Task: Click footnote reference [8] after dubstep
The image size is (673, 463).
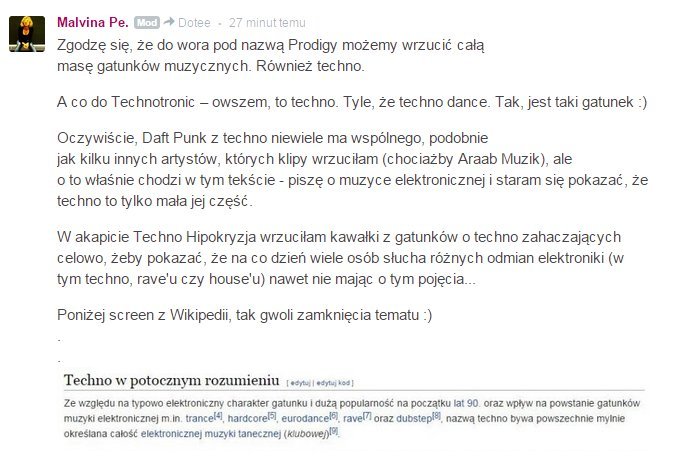Action: [x=436, y=414]
